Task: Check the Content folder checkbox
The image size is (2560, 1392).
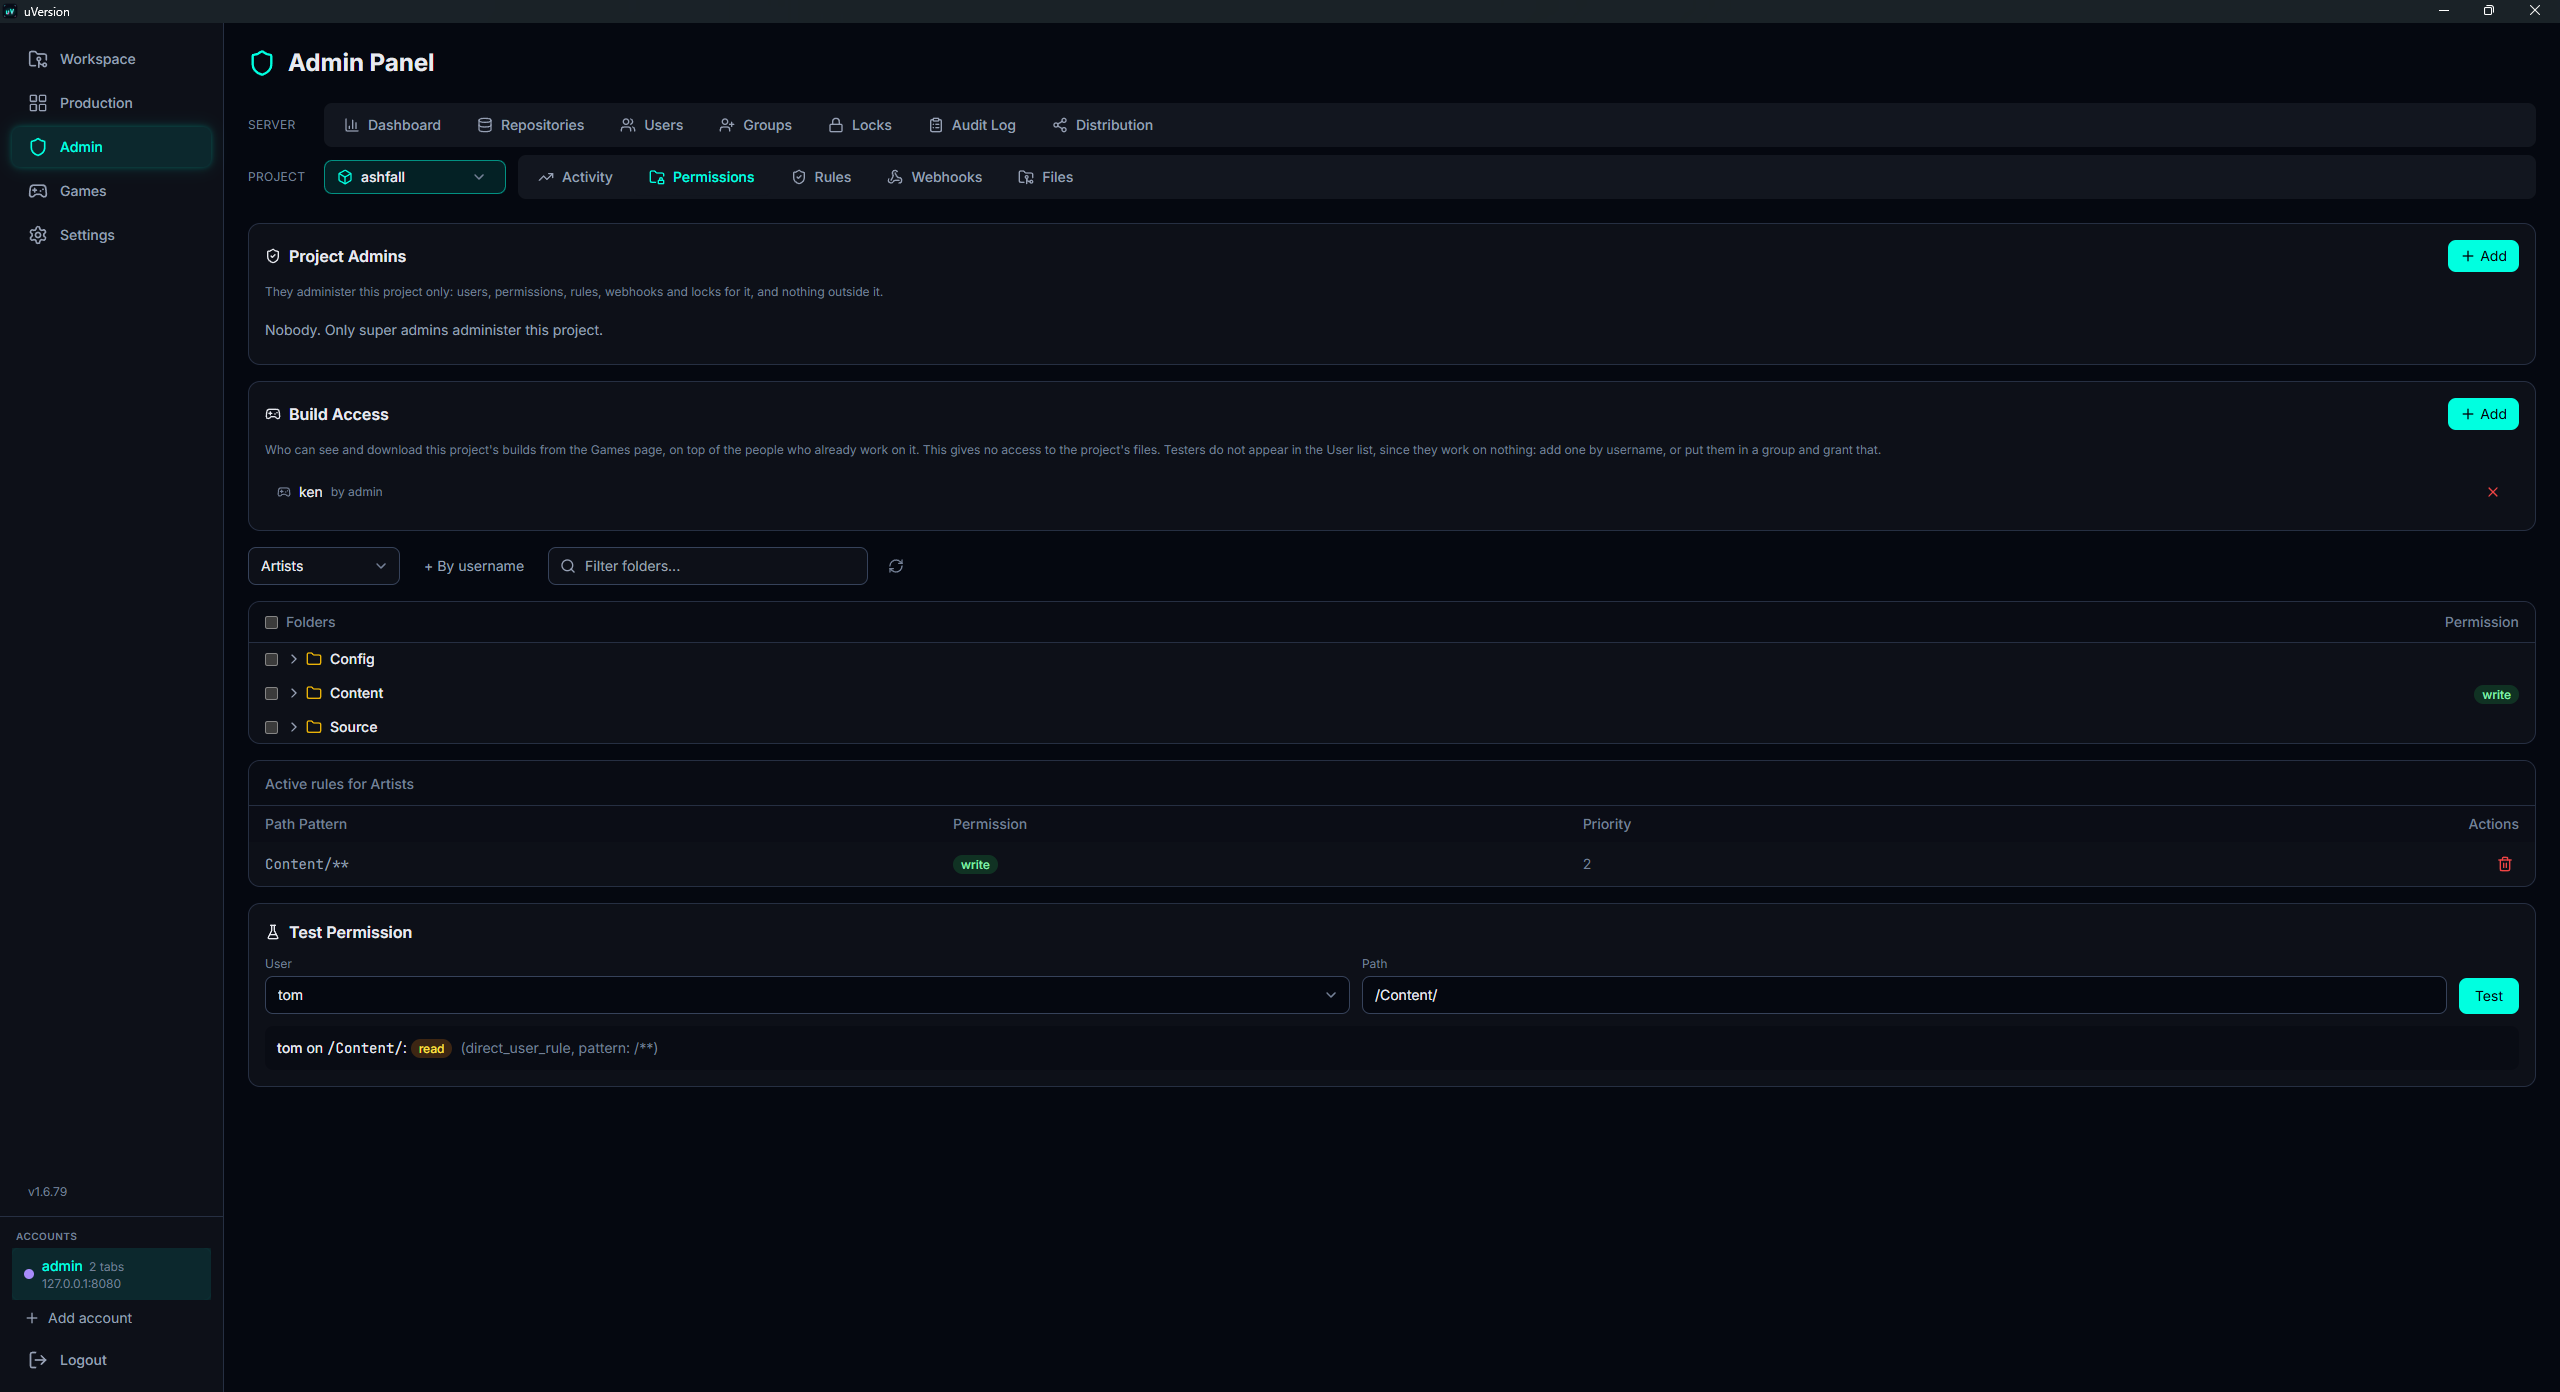Action: point(271,693)
